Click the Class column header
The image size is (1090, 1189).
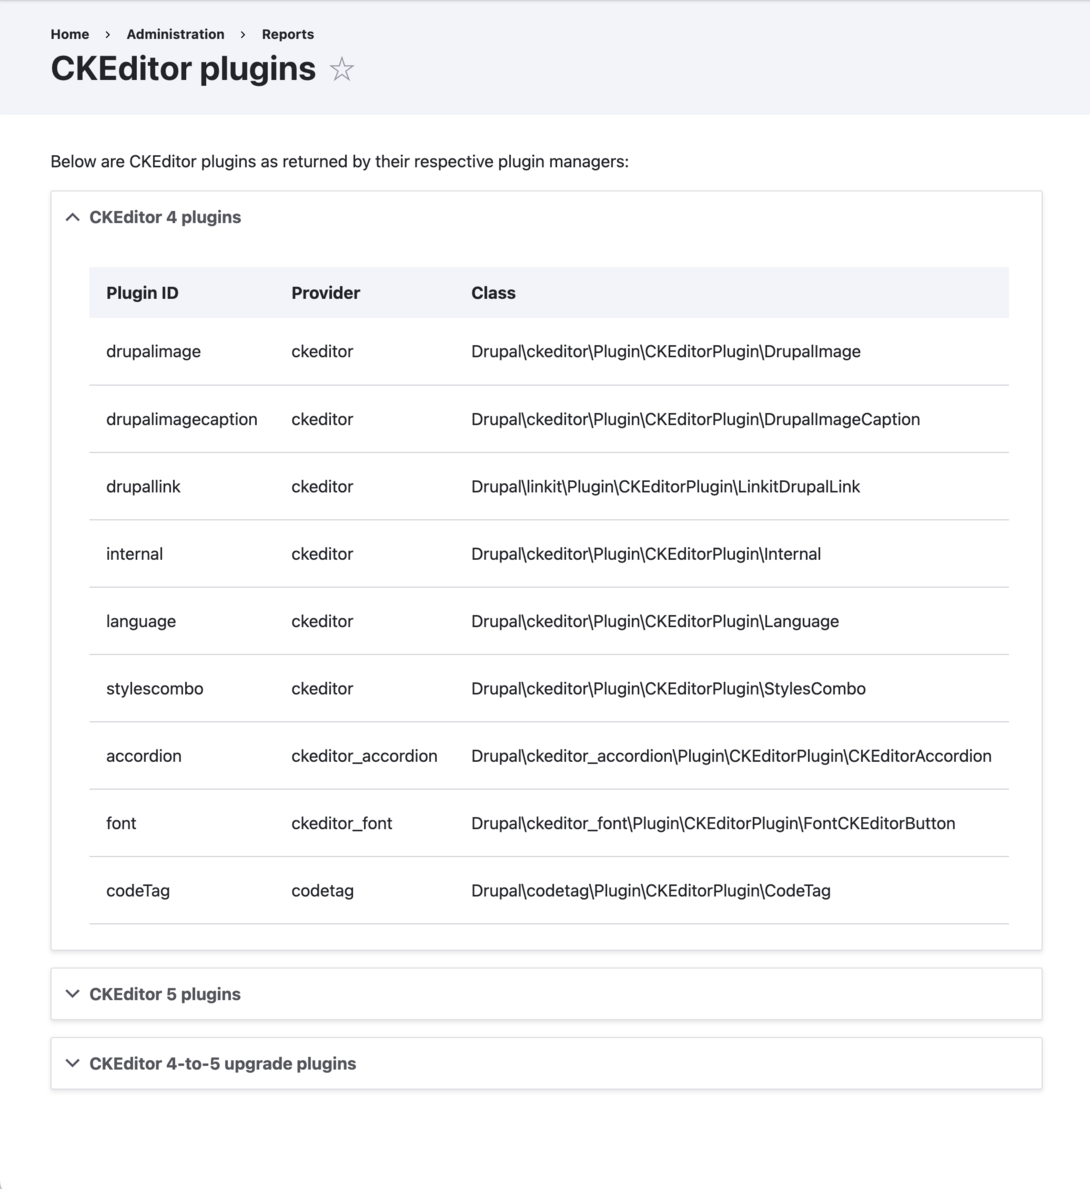coord(494,292)
